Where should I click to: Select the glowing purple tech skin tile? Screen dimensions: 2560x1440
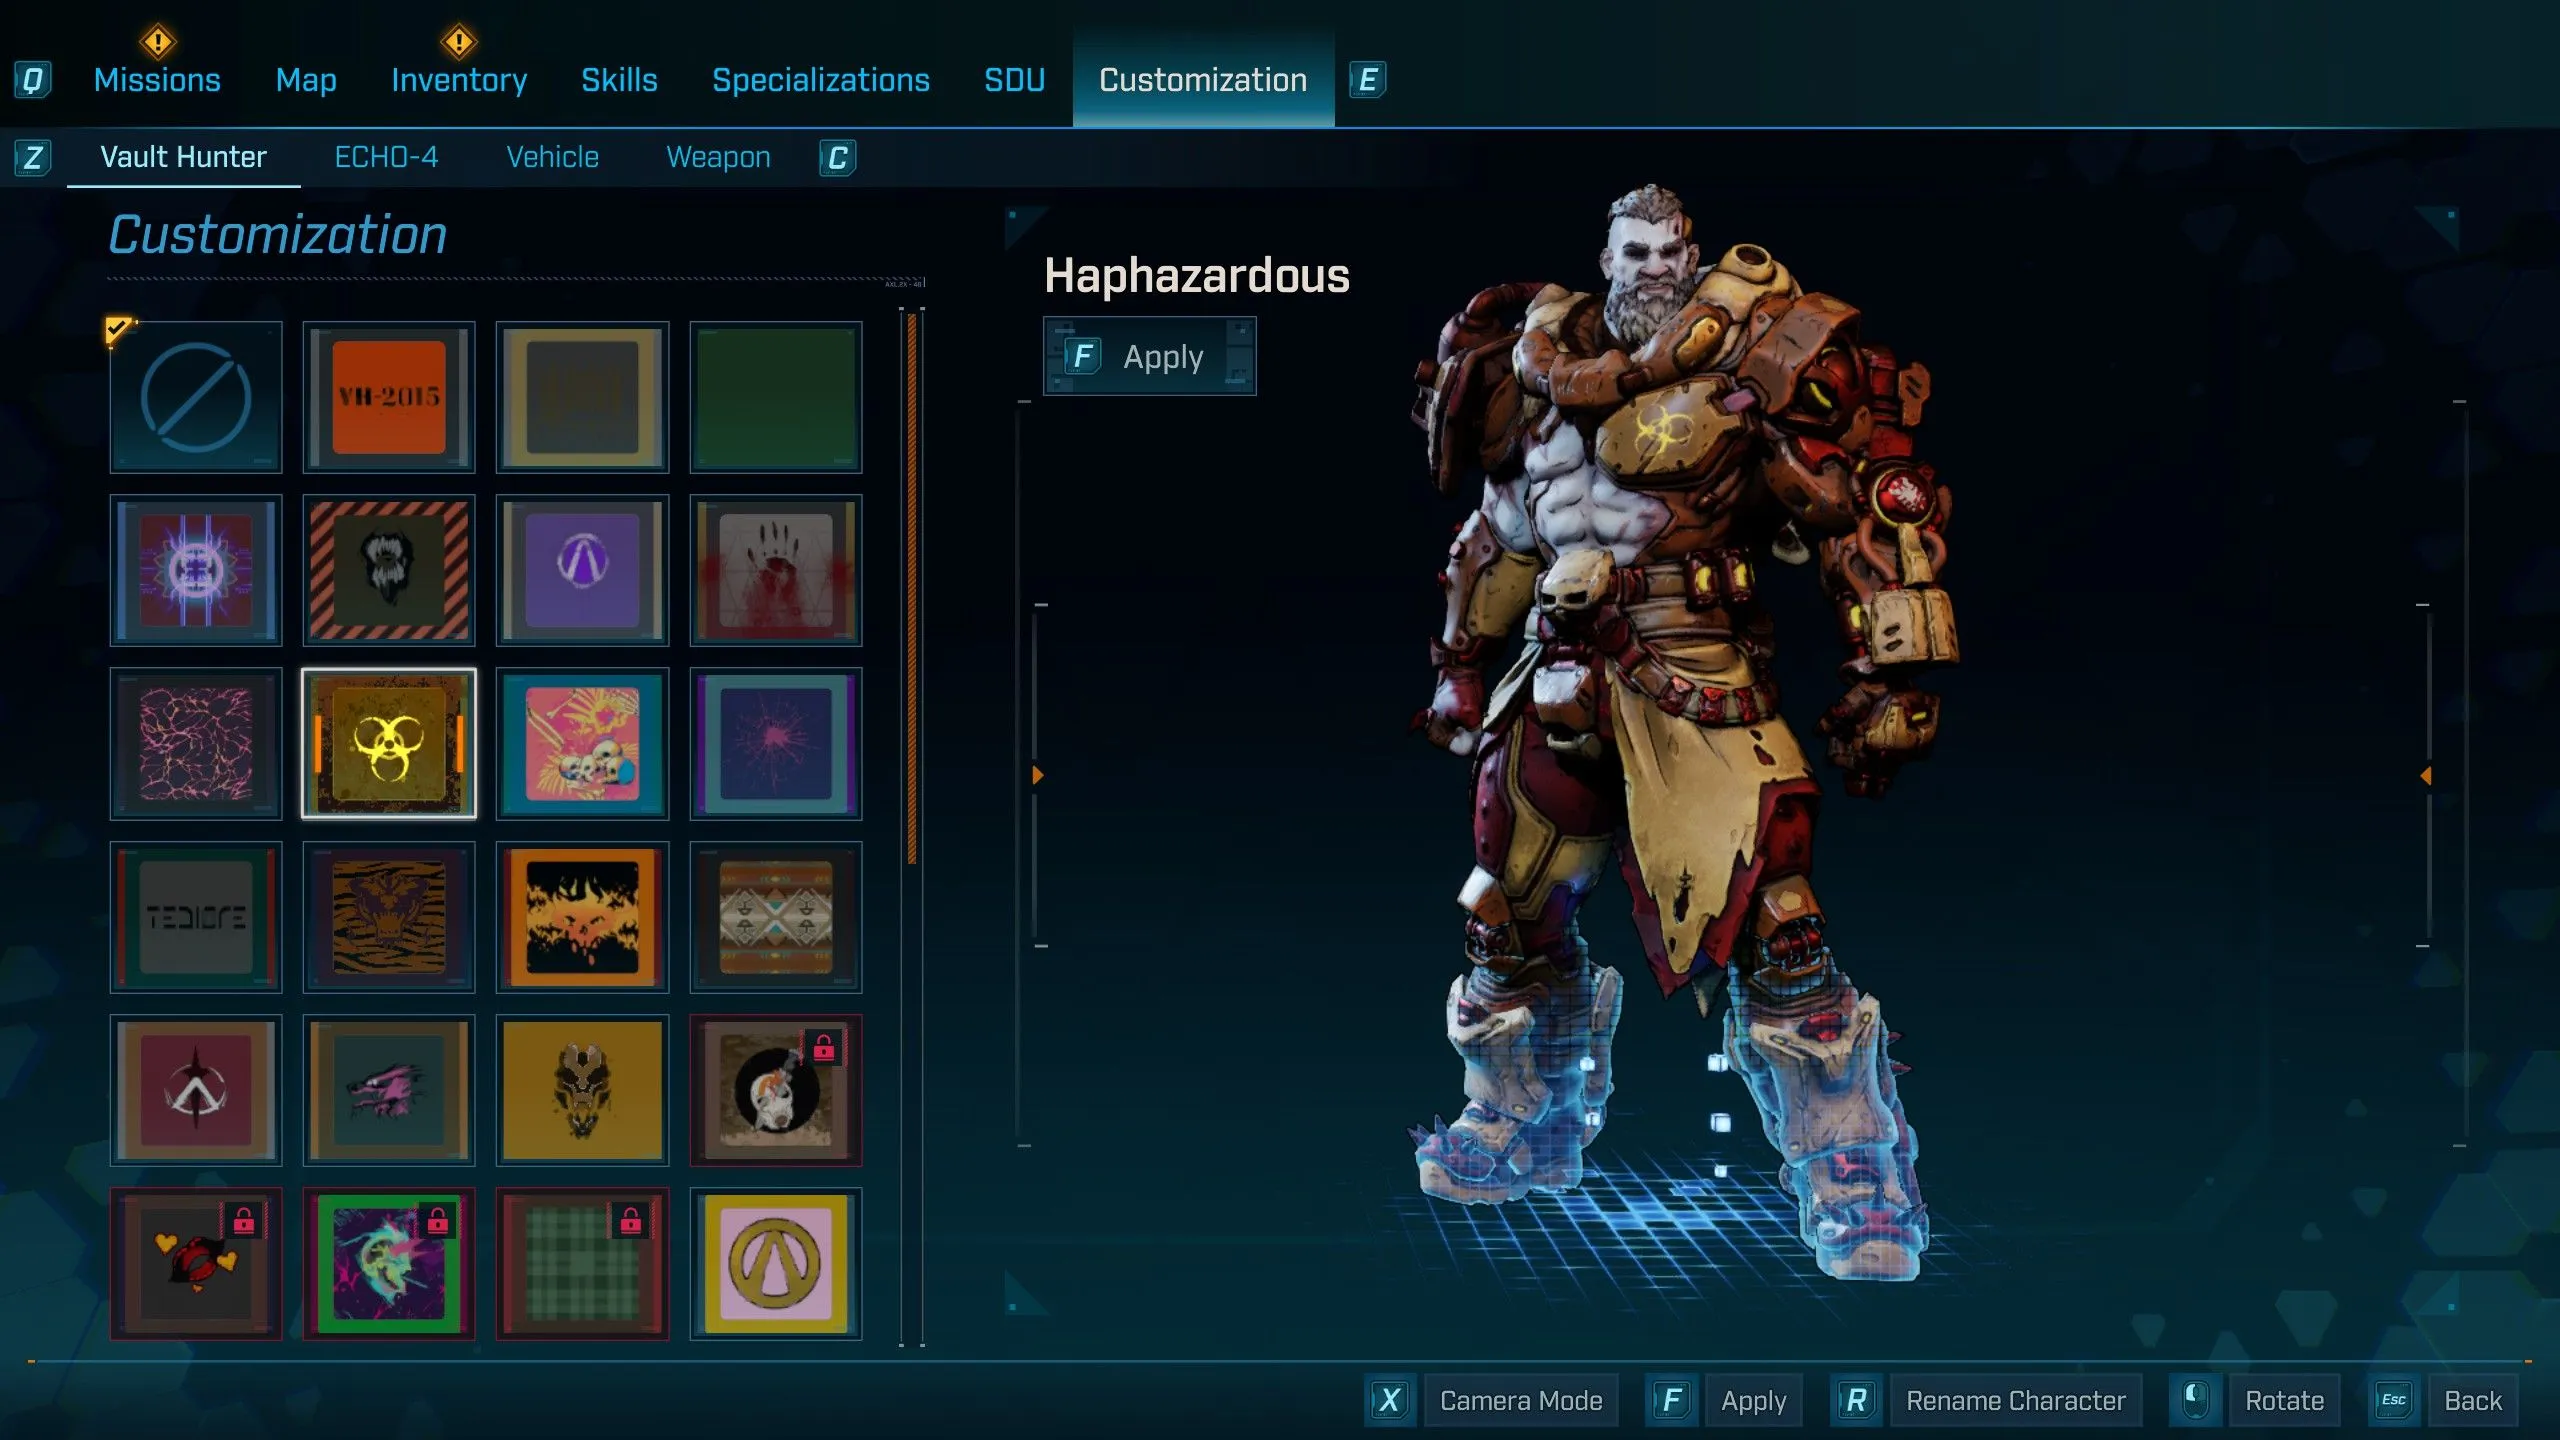point(196,570)
